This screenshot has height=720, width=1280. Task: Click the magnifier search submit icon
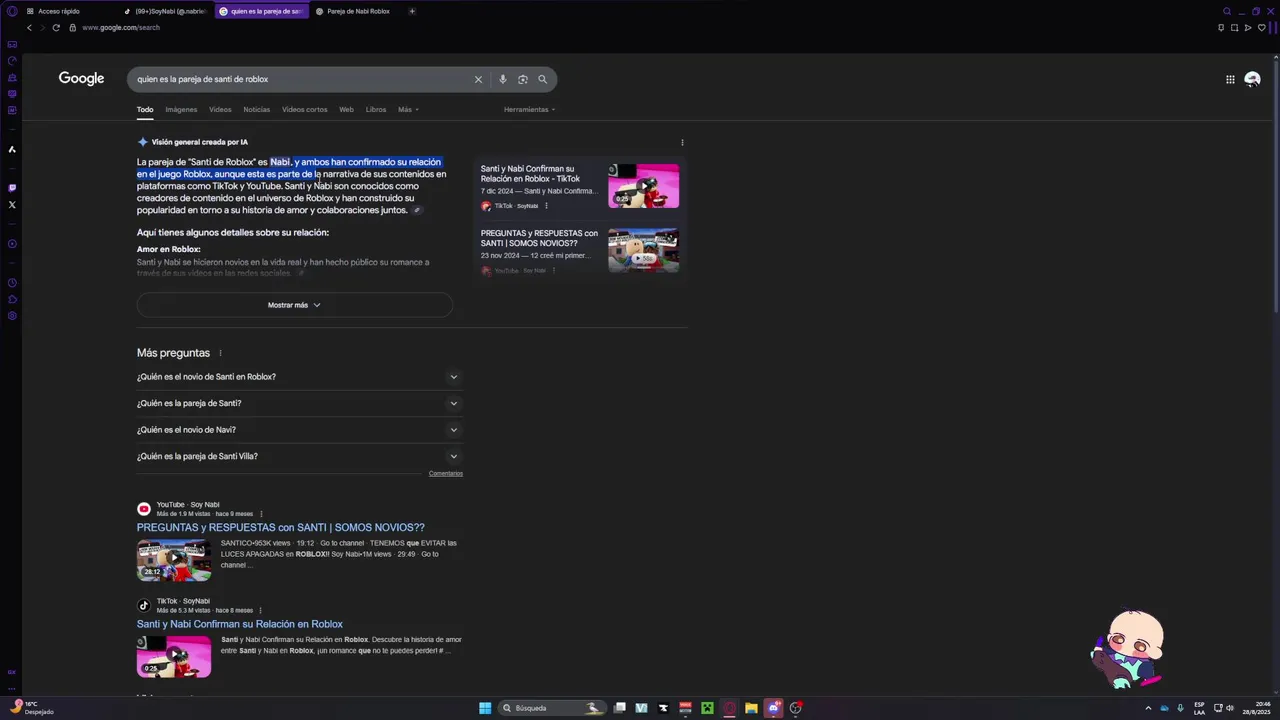pyautogui.click(x=543, y=79)
